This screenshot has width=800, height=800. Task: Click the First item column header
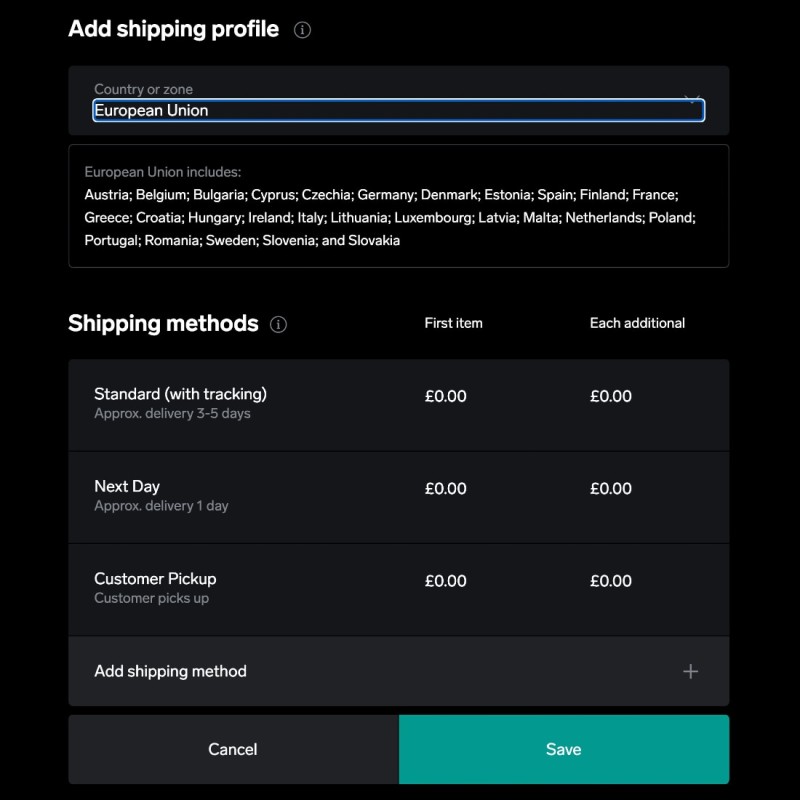coord(452,323)
